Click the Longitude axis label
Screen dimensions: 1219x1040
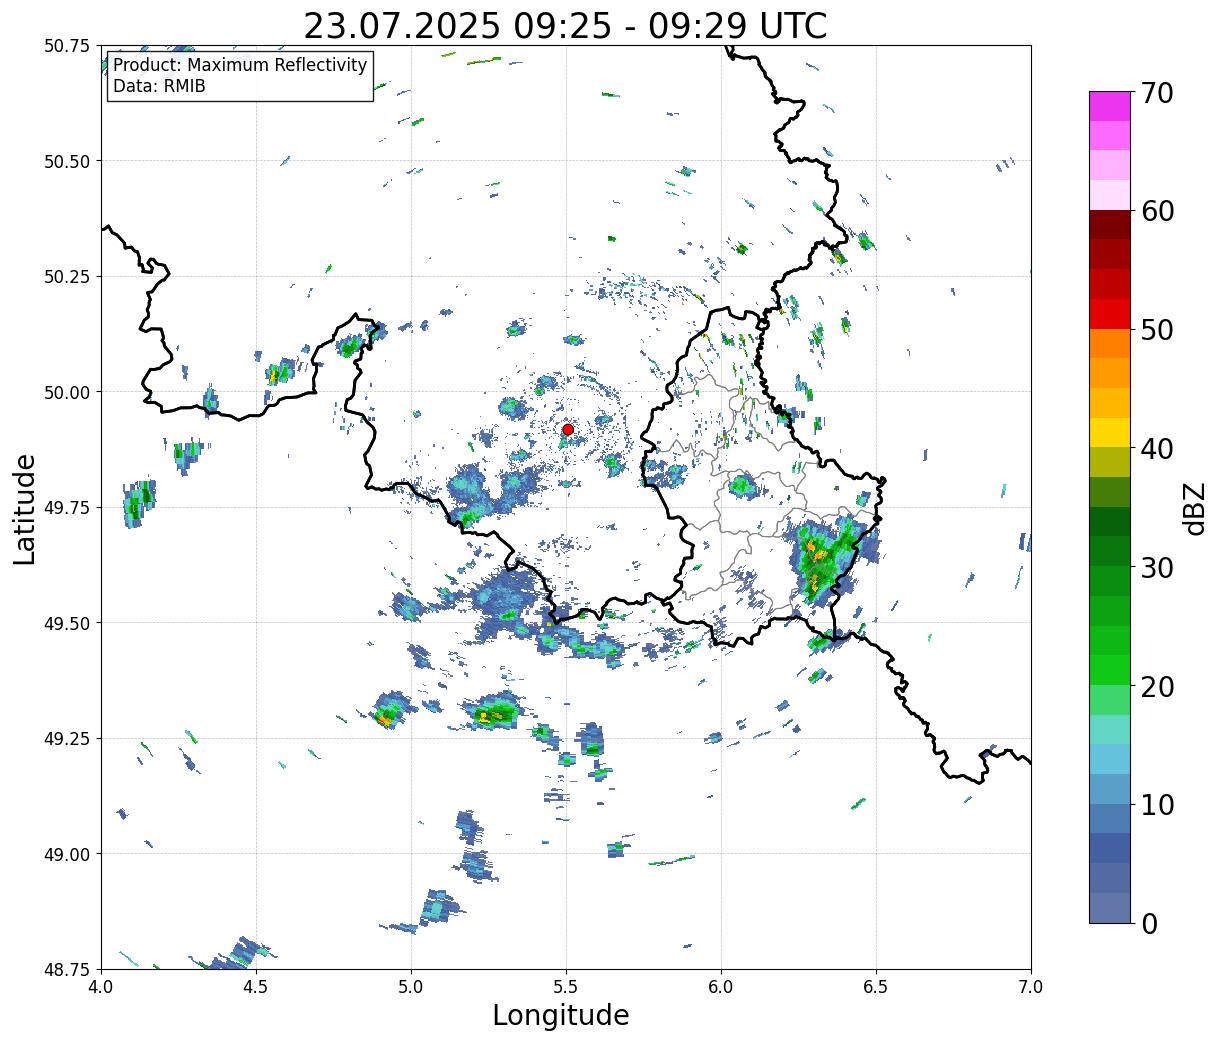[561, 1015]
